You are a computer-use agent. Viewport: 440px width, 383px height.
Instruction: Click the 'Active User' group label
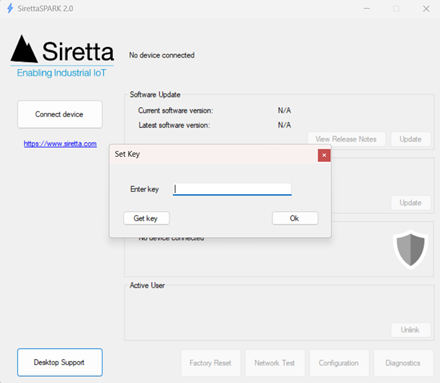click(x=147, y=285)
